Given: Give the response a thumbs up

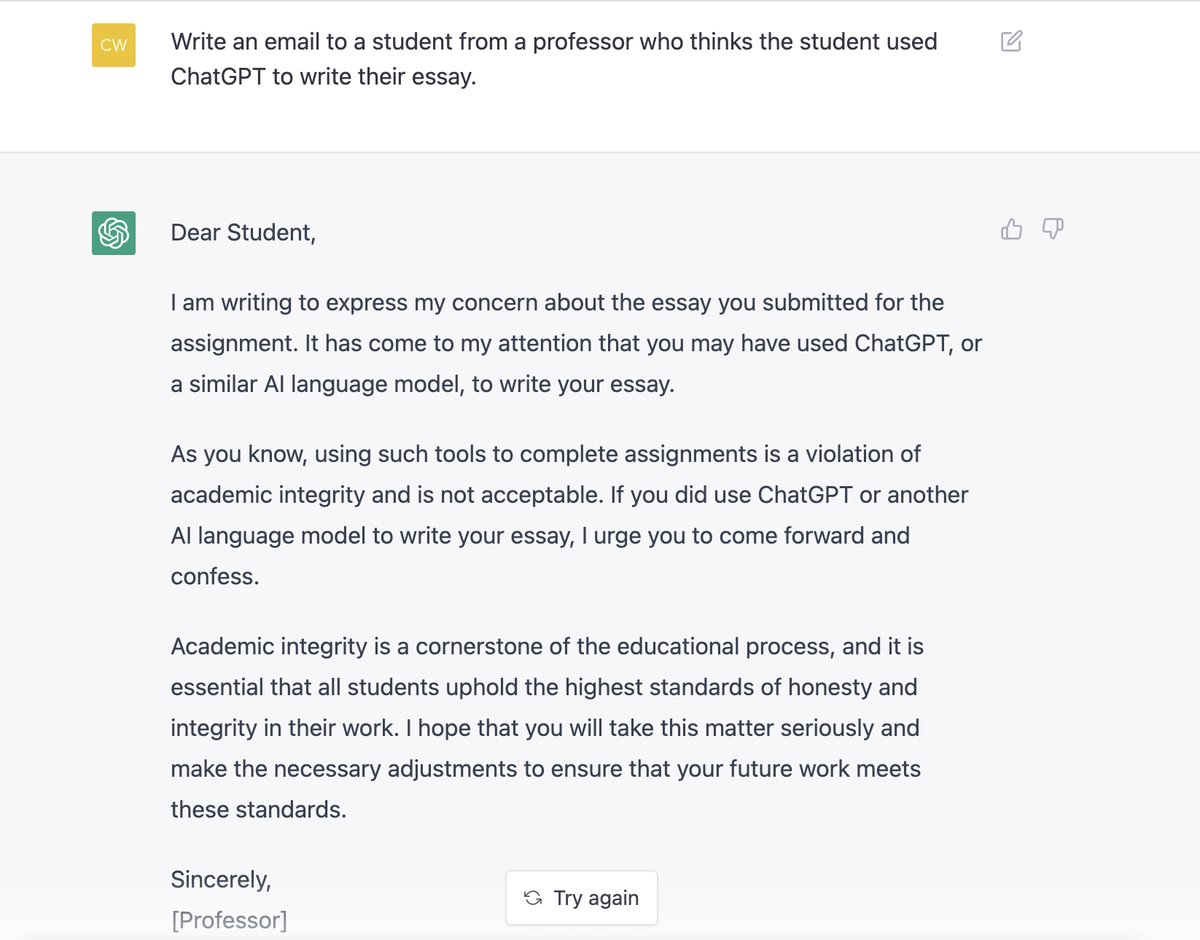Looking at the screenshot, I should pos(1011,230).
